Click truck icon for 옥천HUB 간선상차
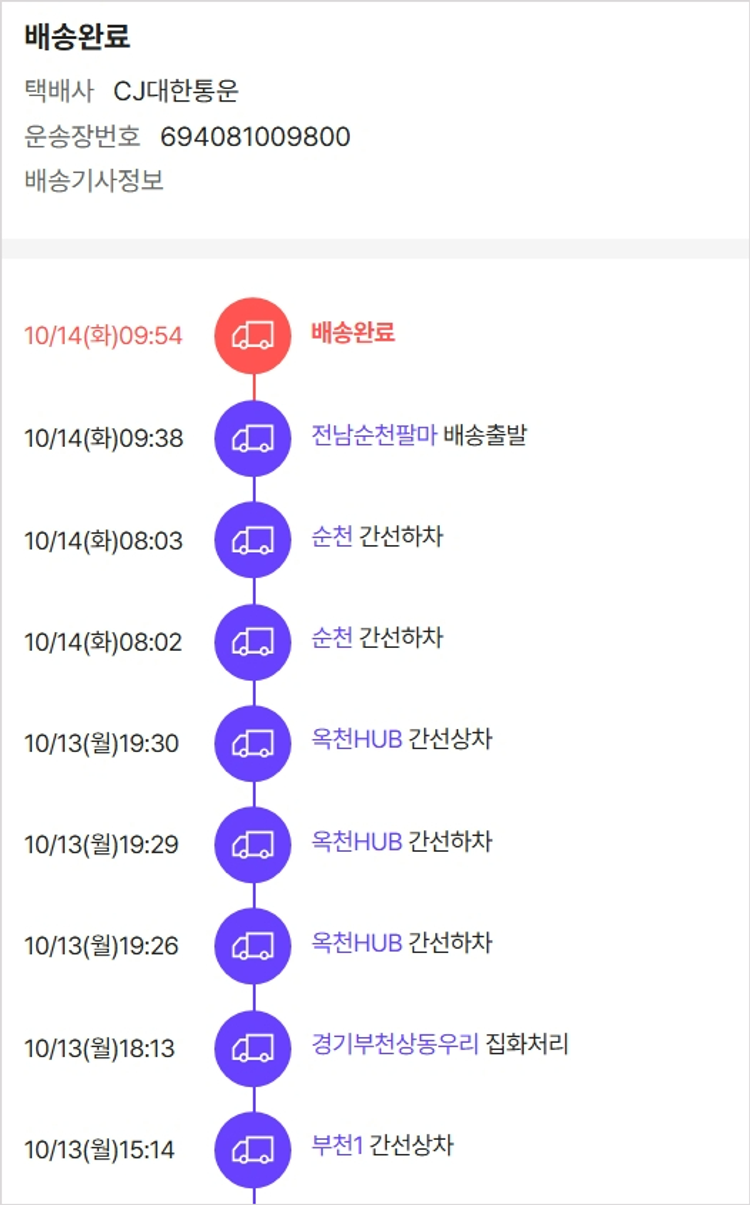 click(253, 743)
